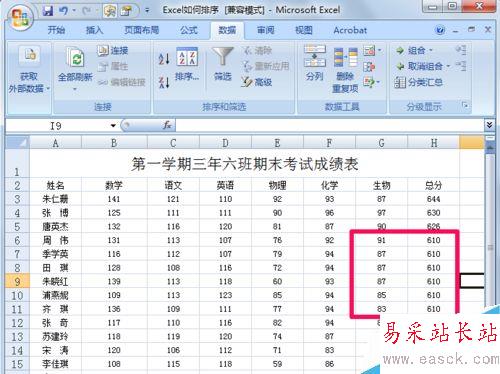Undo the last action

click(63, 11)
